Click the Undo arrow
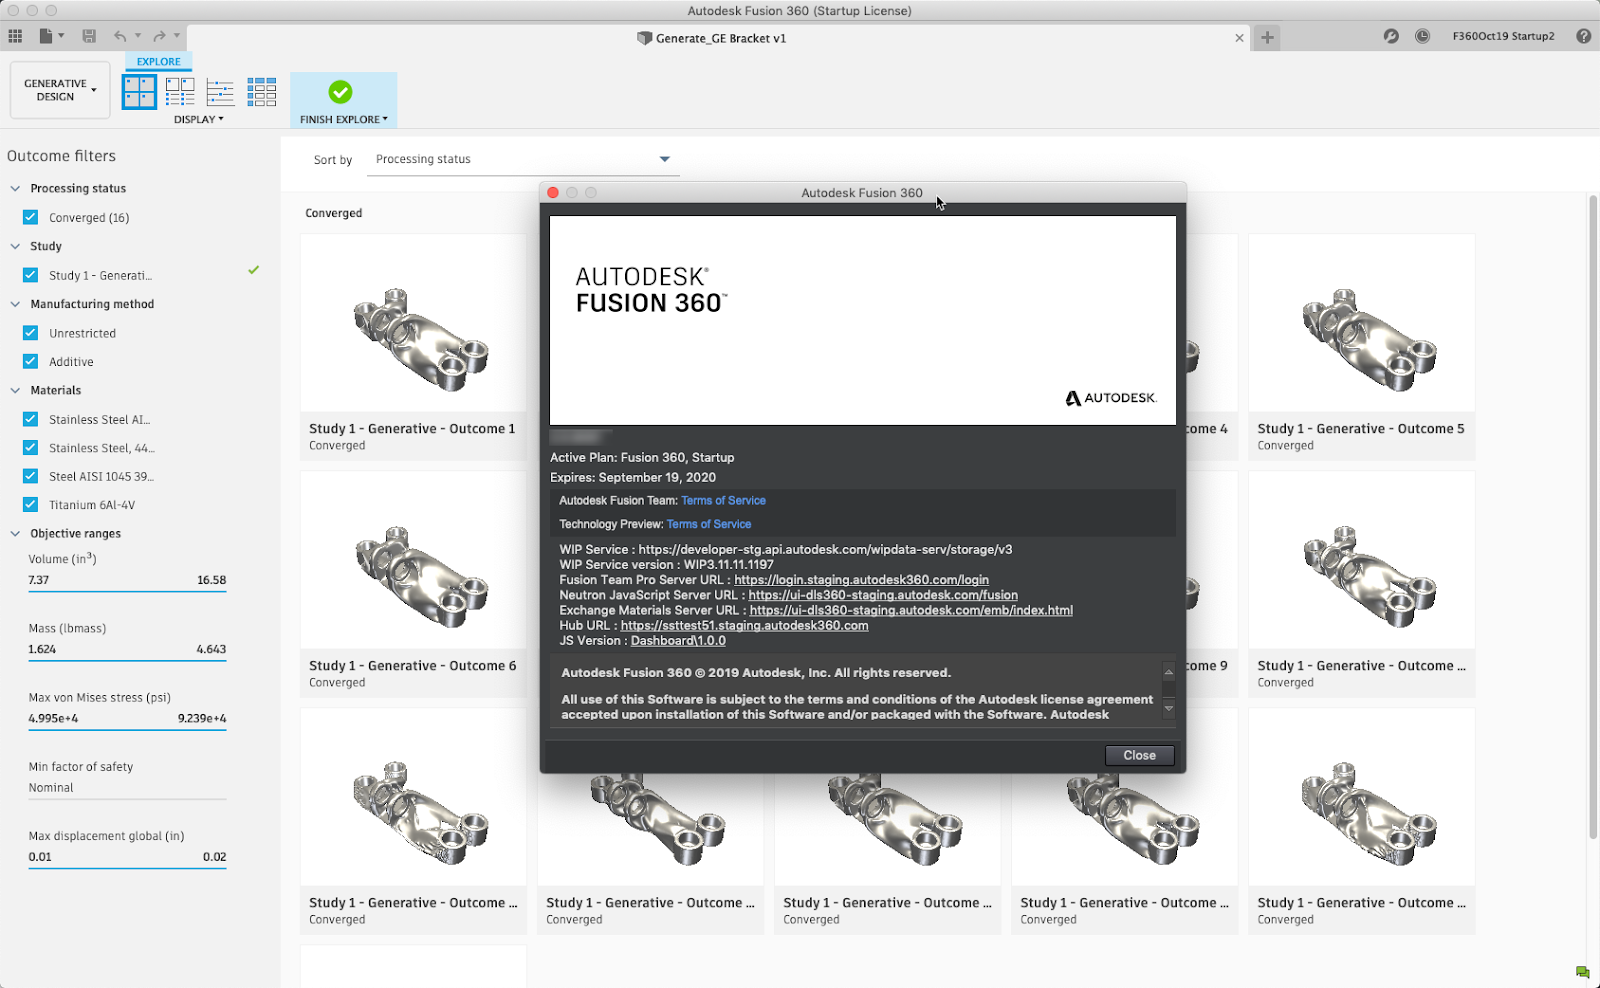 tap(120, 36)
